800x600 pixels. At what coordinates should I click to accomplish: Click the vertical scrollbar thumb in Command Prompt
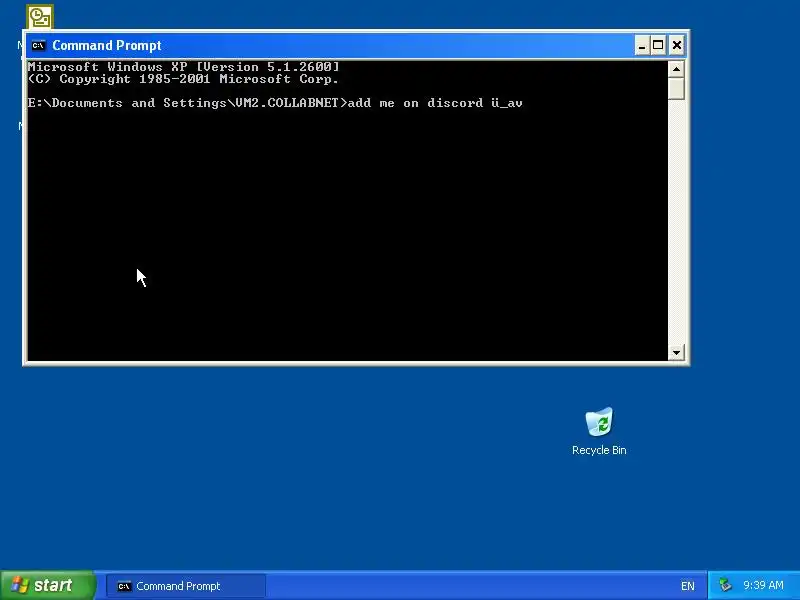pyautogui.click(x=676, y=89)
